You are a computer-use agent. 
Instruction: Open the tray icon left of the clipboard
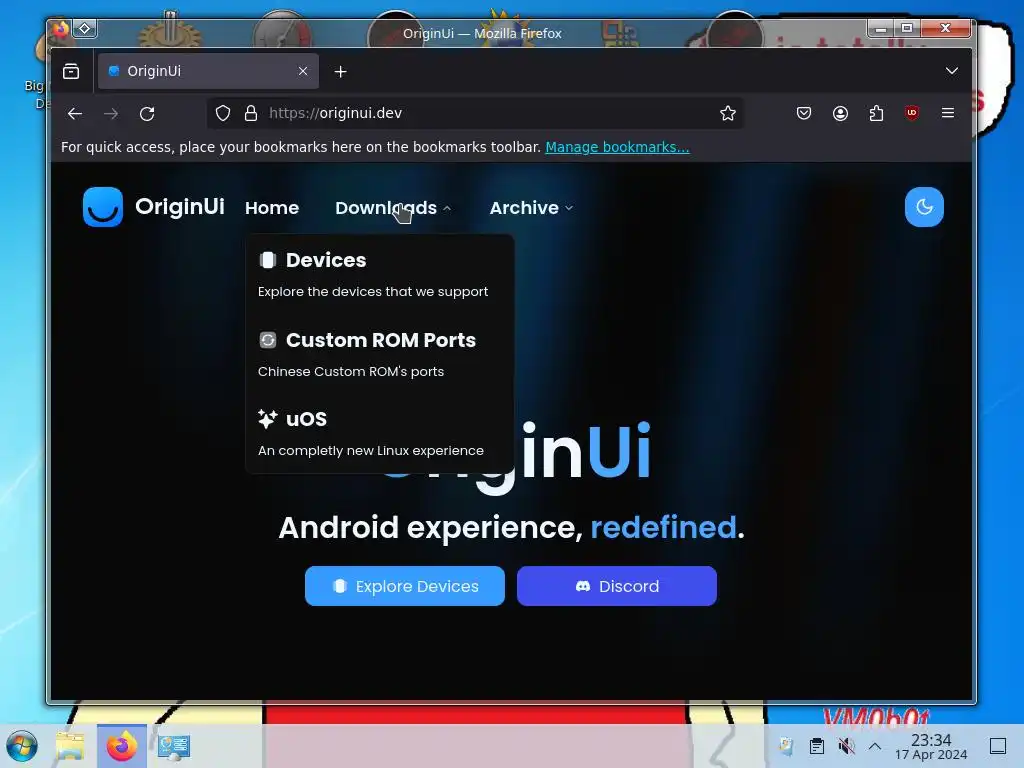point(786,746)
